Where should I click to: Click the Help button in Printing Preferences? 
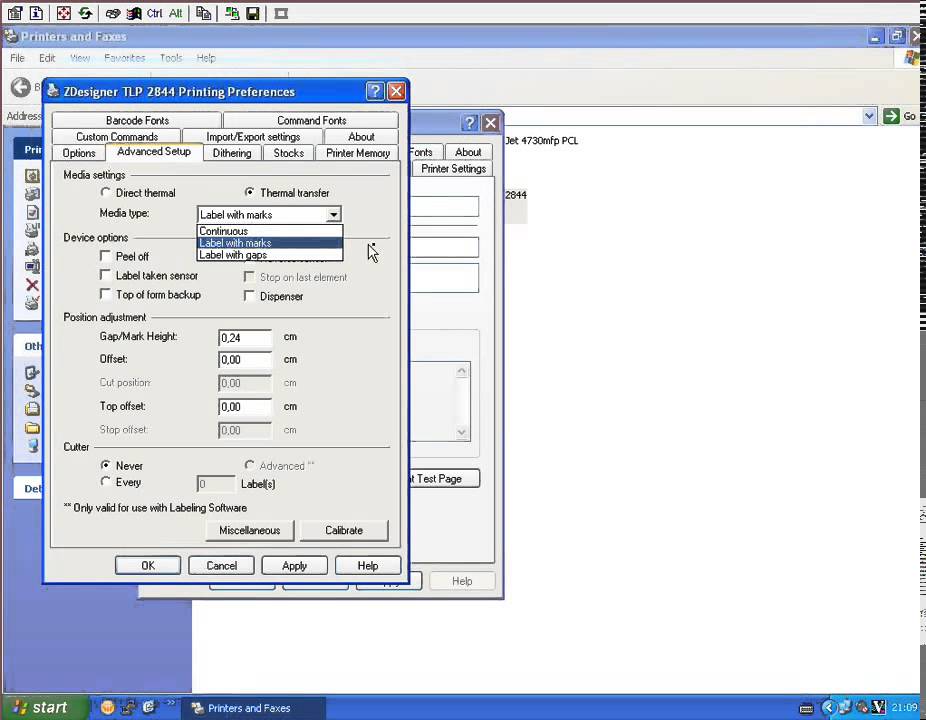pyautogui.click(x=368, y=565)
